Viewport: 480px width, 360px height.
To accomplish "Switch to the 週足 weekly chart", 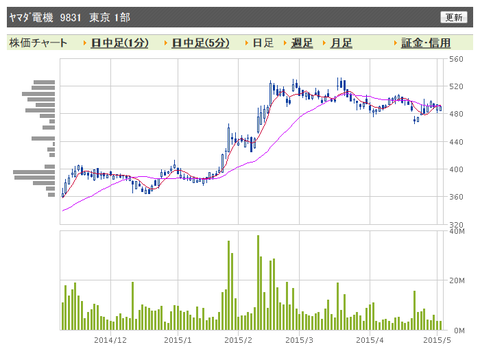I will pos(302,43).
